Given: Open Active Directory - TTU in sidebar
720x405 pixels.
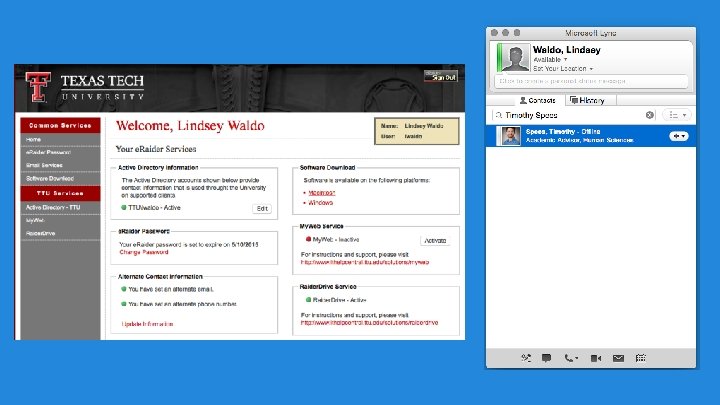Looking at the screenshot, I should (53, 207).
